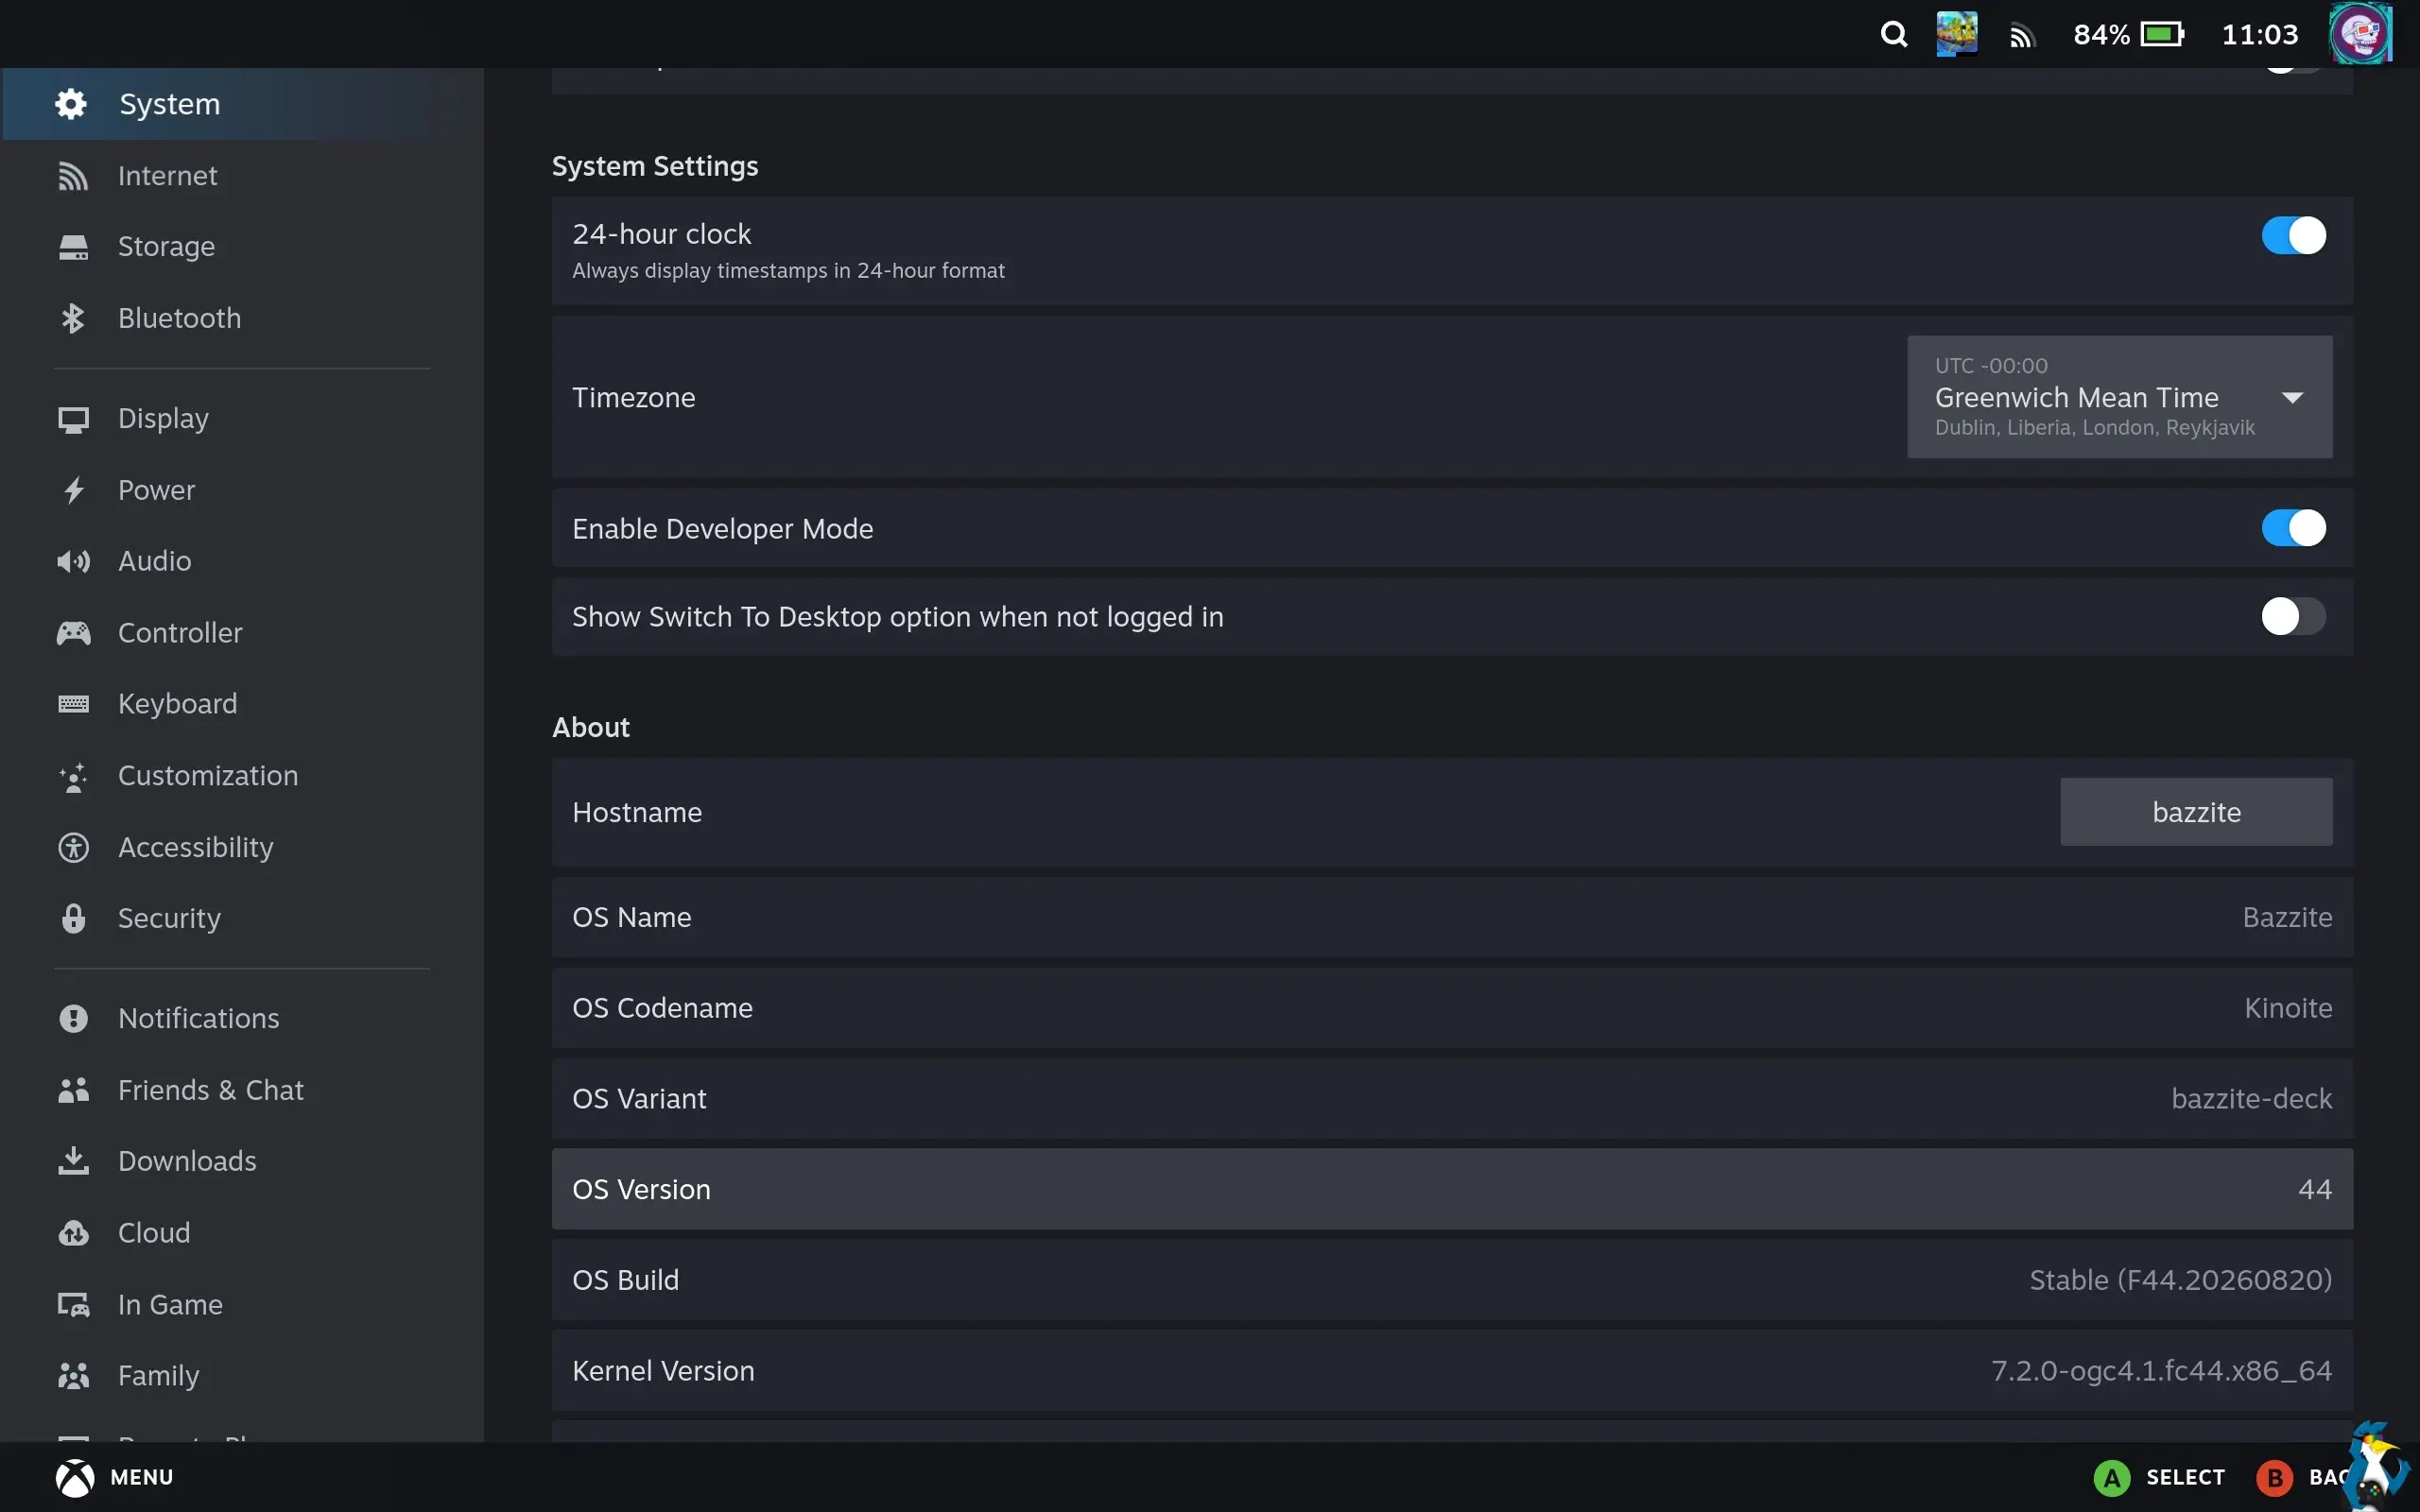Click the Family group icon
This screenshot has width=2420, height=1512.
[x=73, y=1376]
